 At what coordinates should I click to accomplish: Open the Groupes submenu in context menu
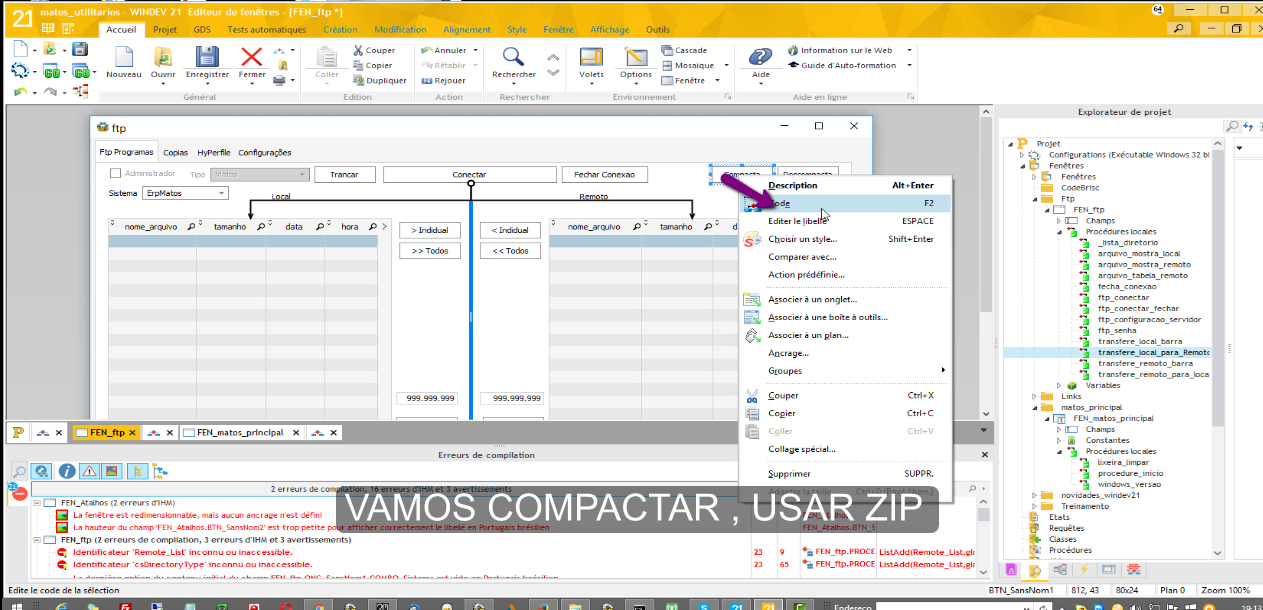click(x=845, y=371)
